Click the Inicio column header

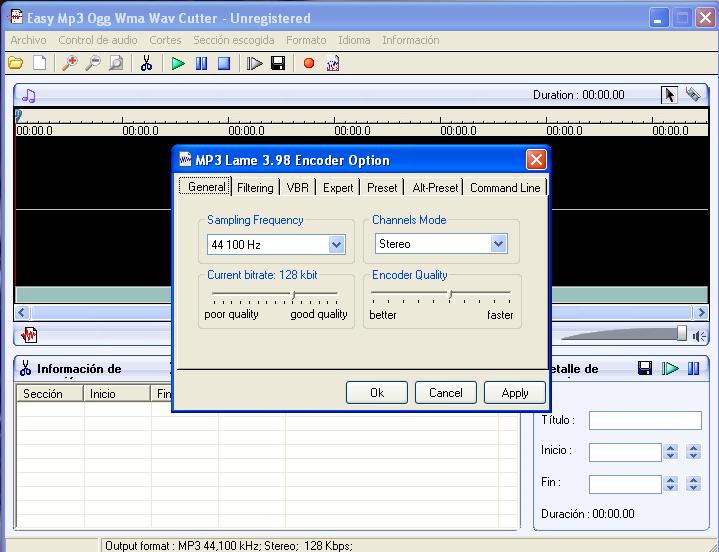click(x=117, y=394)
